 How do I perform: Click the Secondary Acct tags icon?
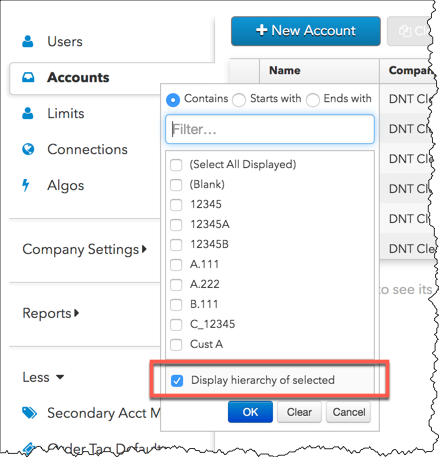point(29,413)
